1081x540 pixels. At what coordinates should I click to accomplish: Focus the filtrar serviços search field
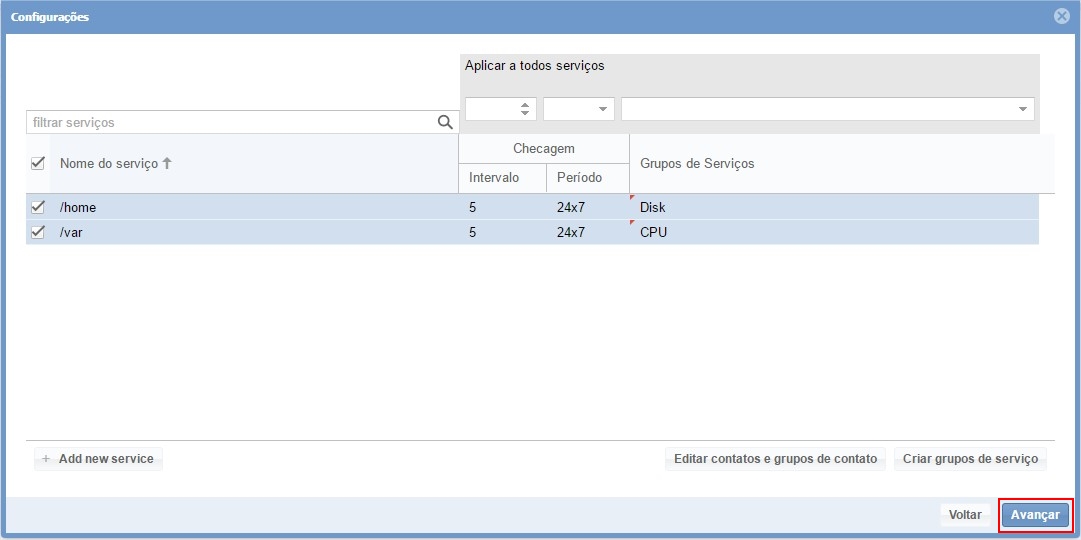pyautogui.click(x=230, y=122)
